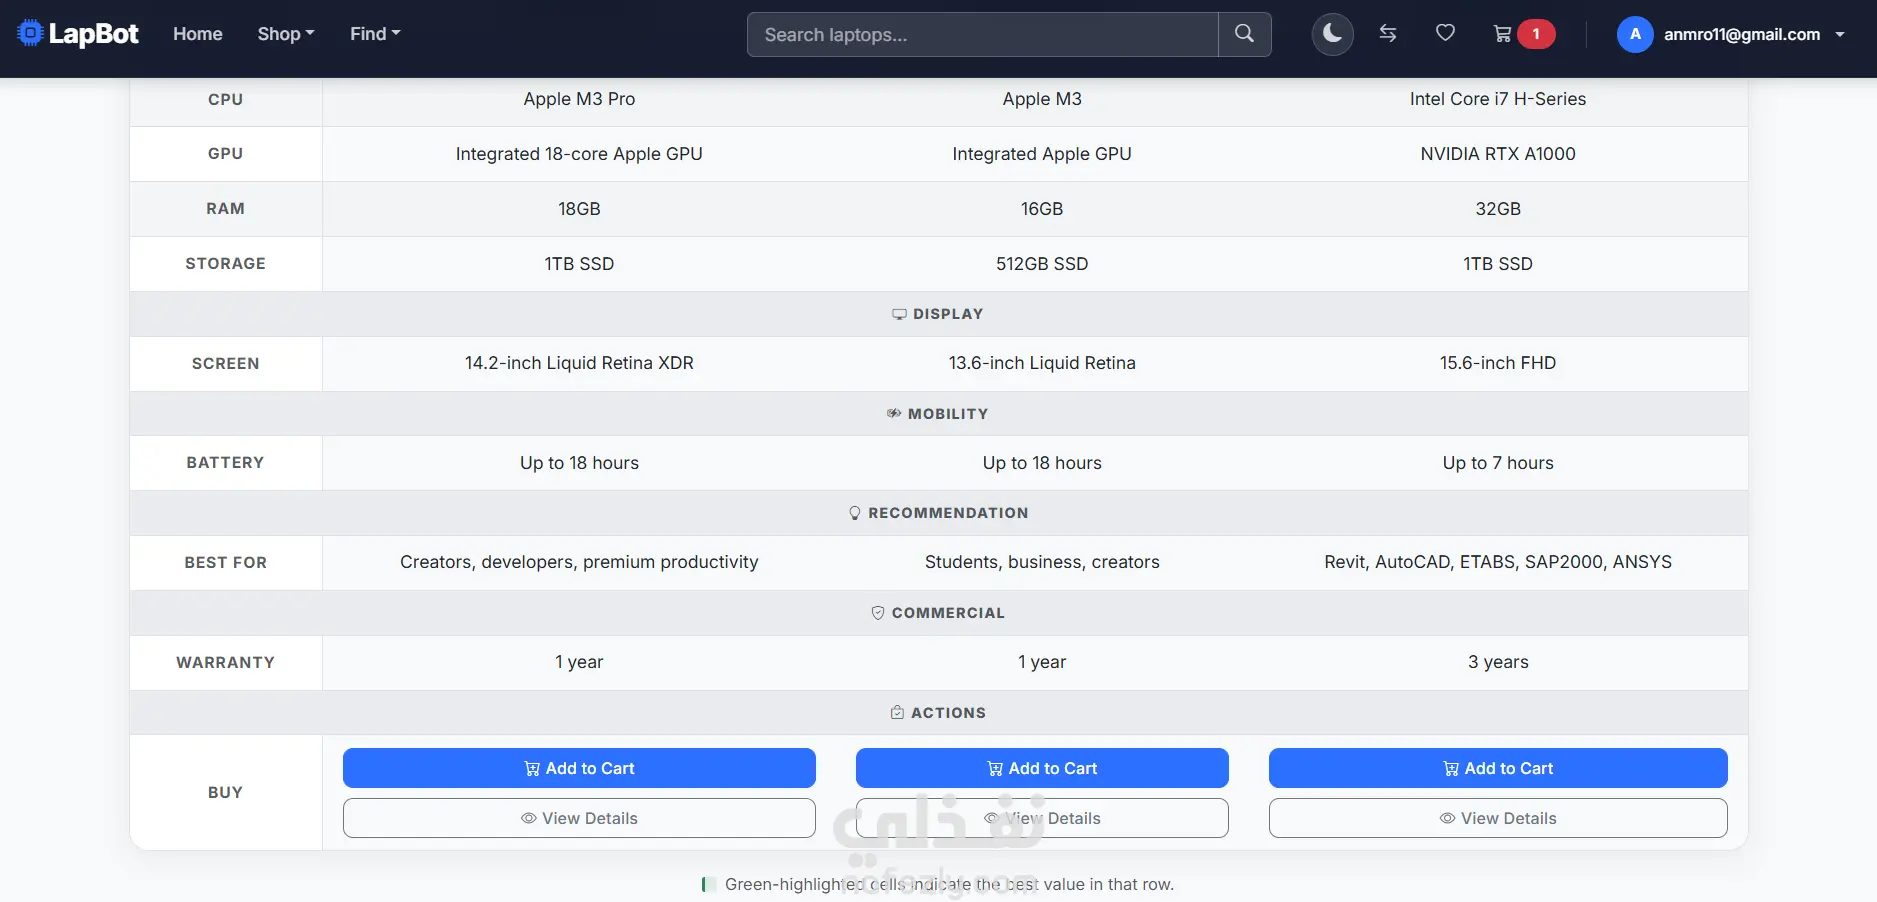Click the LapBot chip logo icon

[31, 34]
